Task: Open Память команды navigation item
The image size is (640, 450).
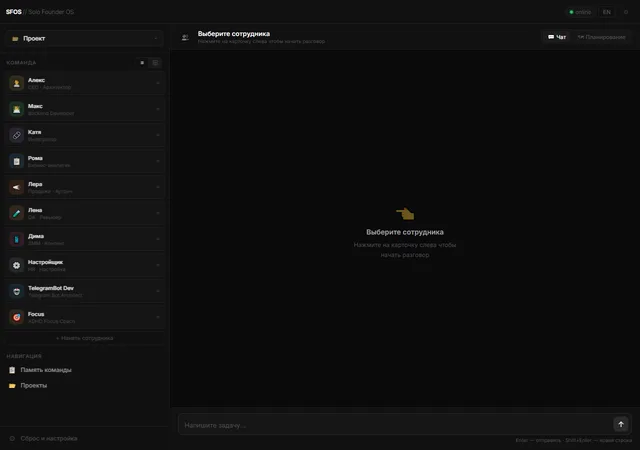Action: coord(84,370)
